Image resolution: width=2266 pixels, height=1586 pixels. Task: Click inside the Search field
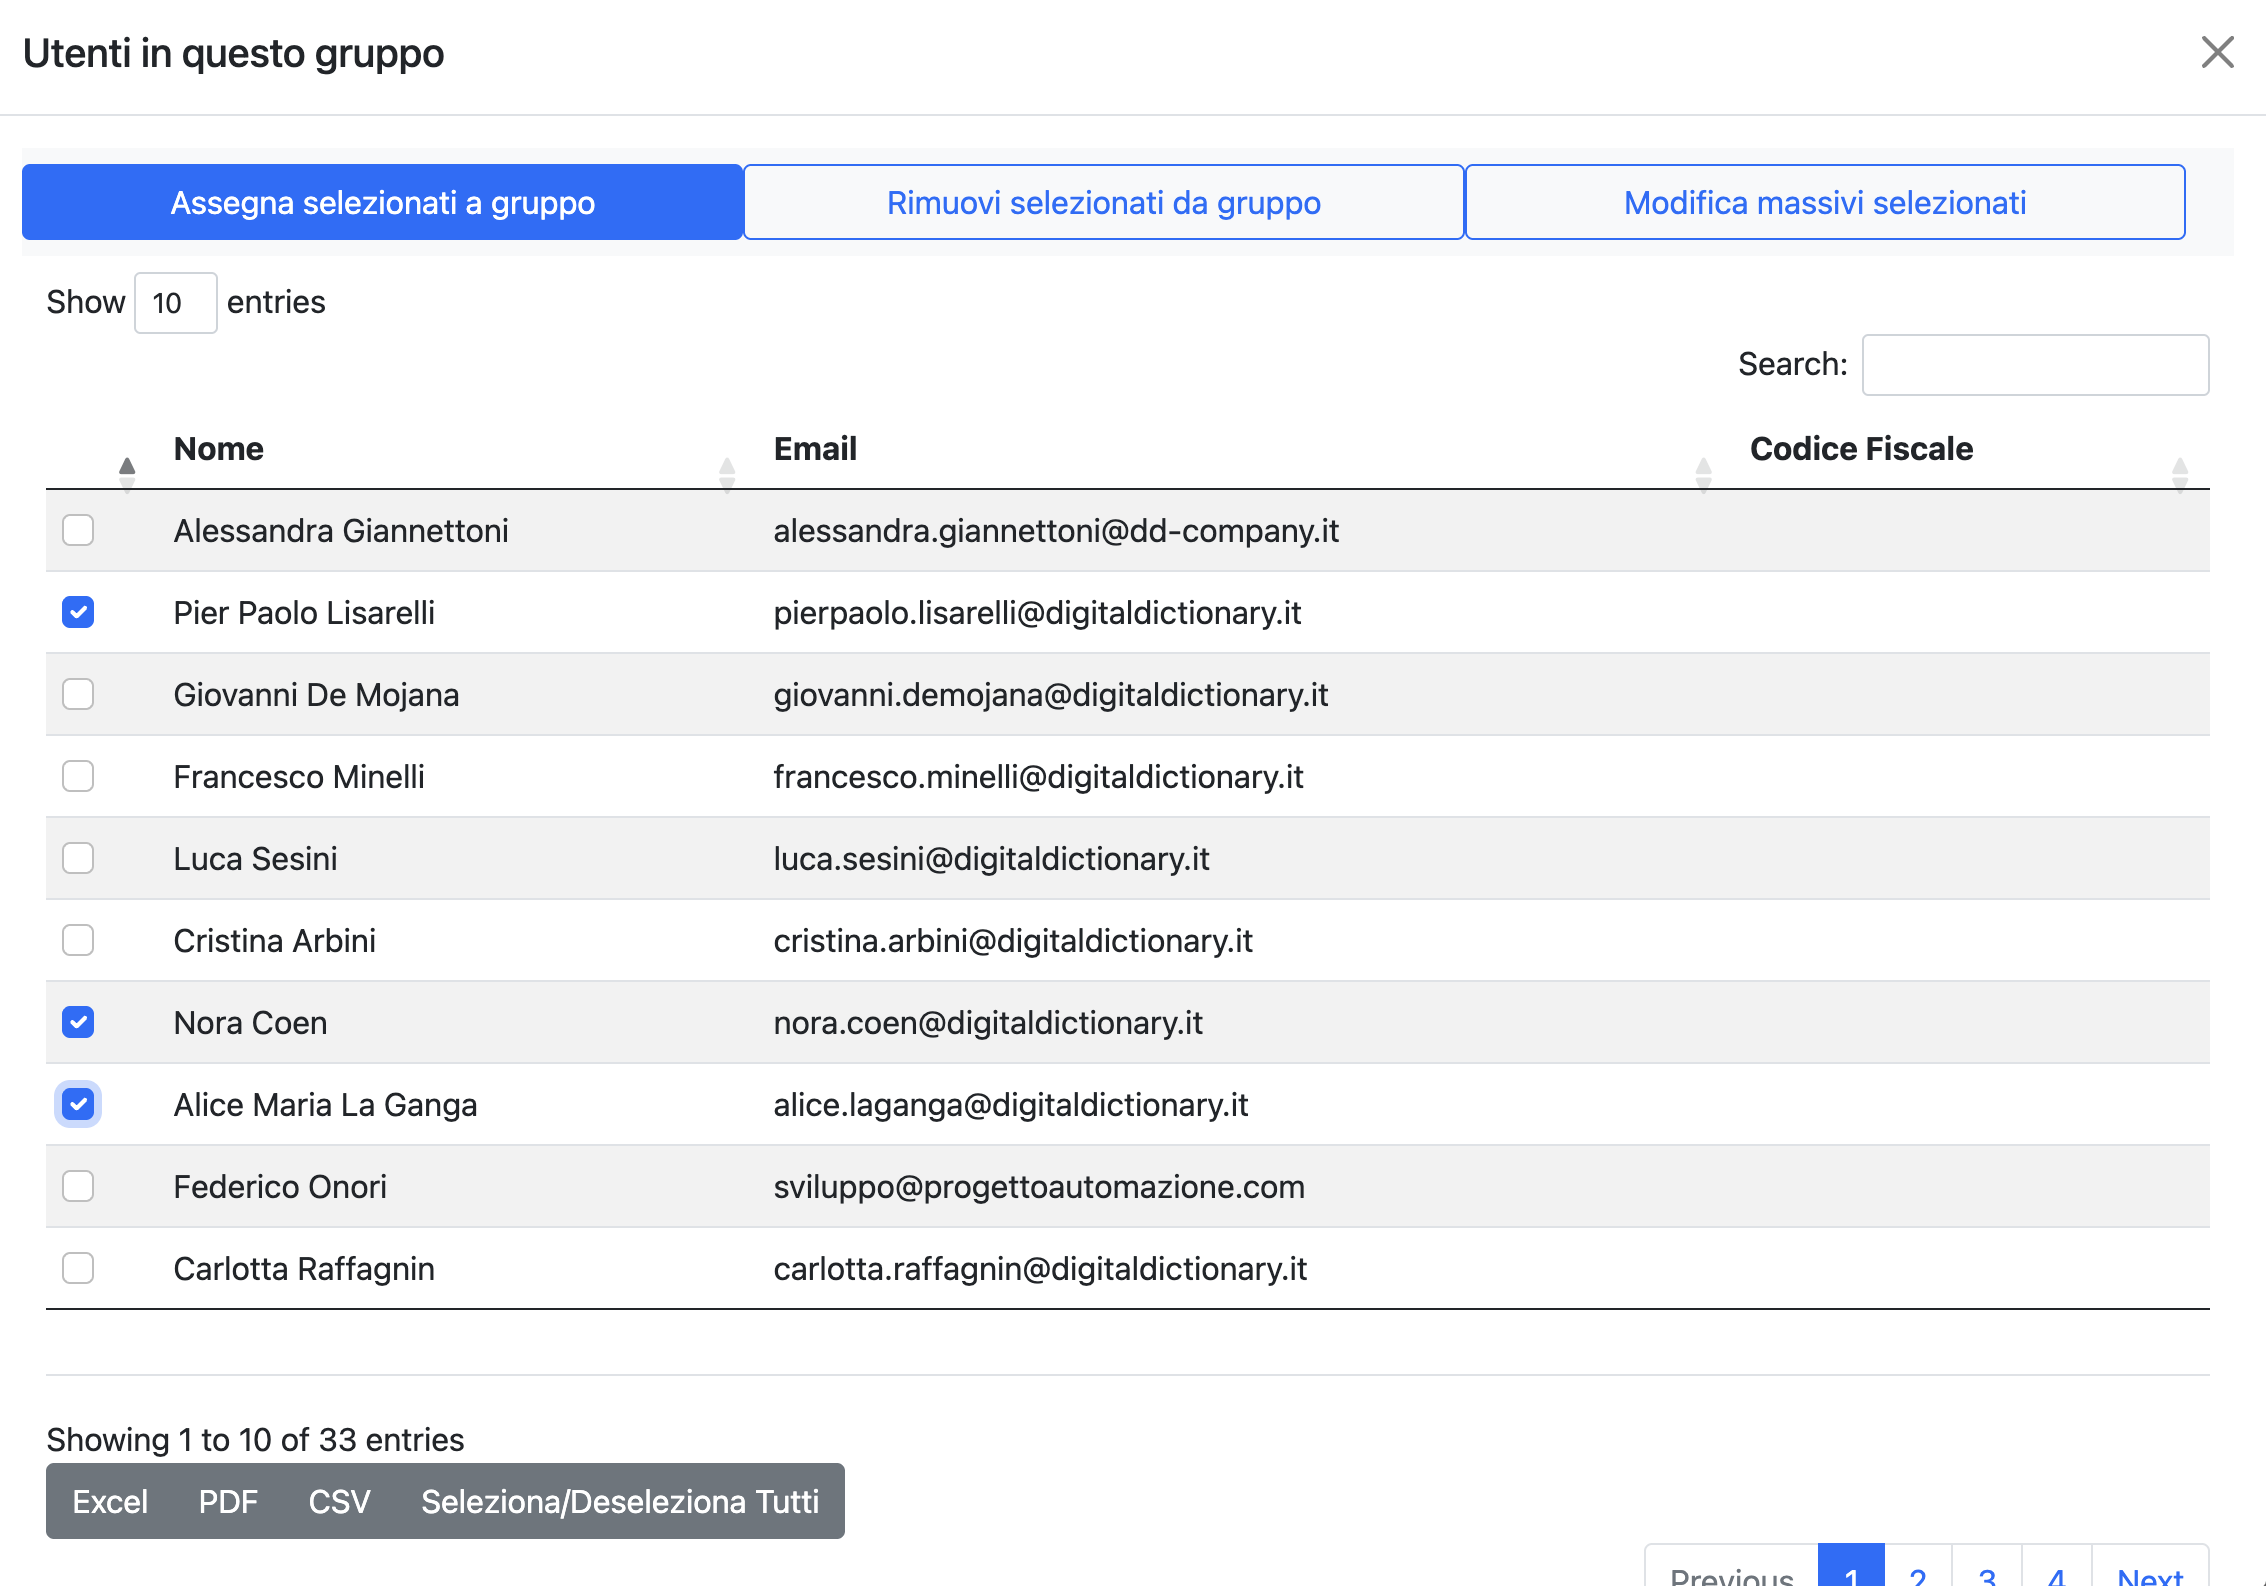click(2035, 364)
